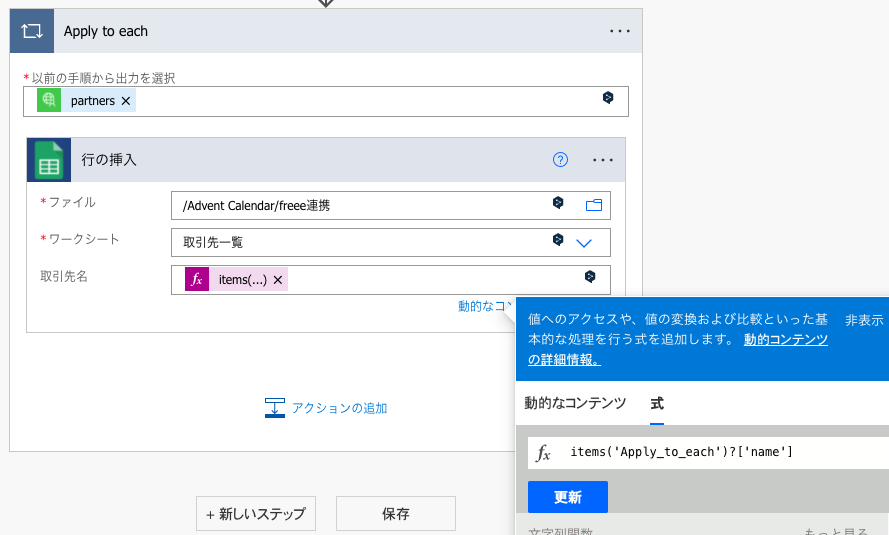
Task: Click the expression input box
Action: click(708, 452)
